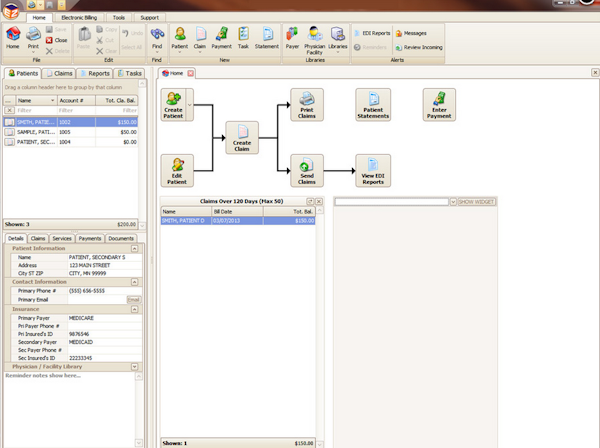Click the Statement icon in the ribbon
The image size is (600, 448).
(266, 39)
